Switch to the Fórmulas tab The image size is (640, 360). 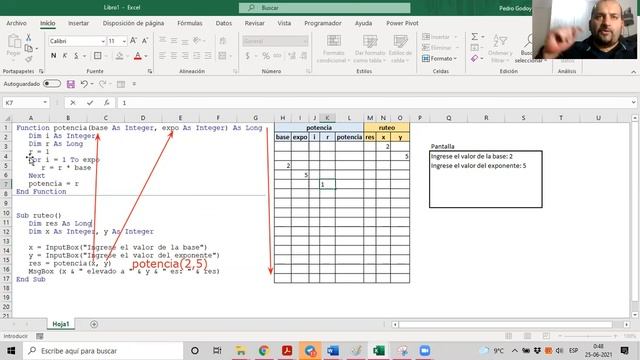190,23
